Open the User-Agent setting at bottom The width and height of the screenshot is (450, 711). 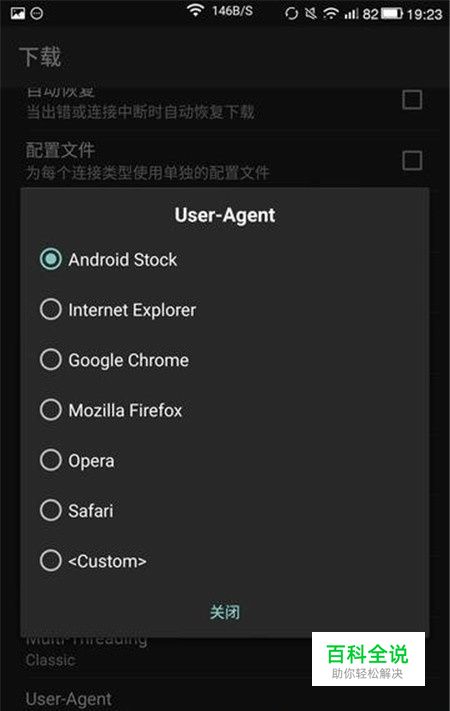click(x=68, y=699)
